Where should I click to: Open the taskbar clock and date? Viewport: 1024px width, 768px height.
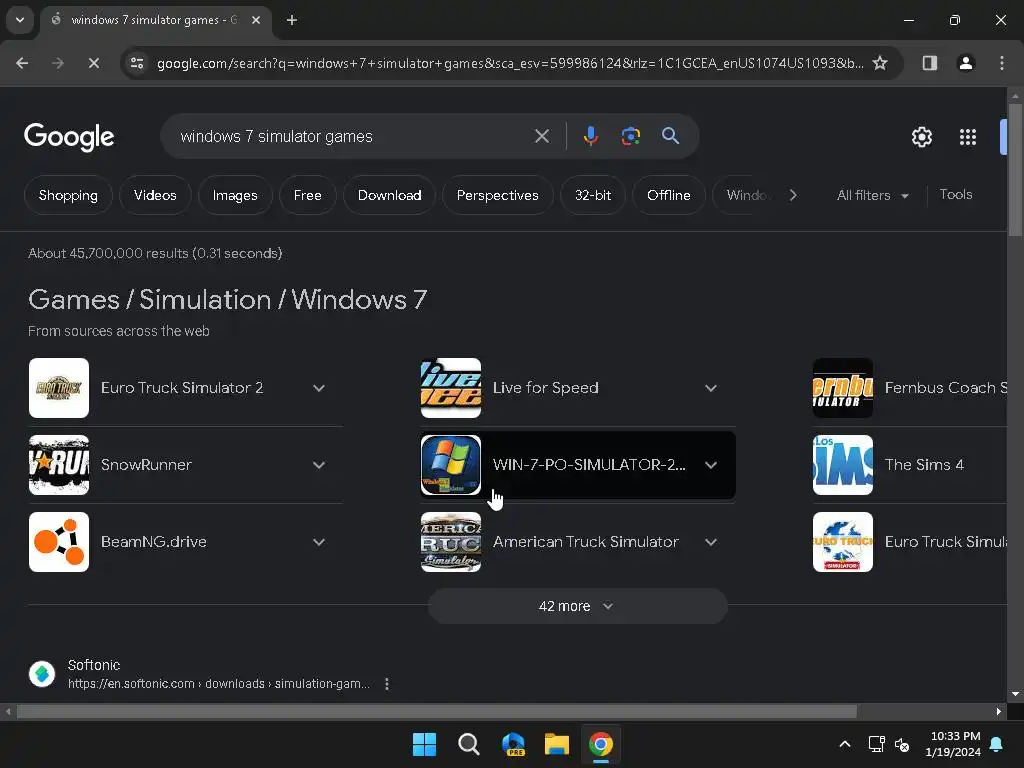[x=953, y=744]
